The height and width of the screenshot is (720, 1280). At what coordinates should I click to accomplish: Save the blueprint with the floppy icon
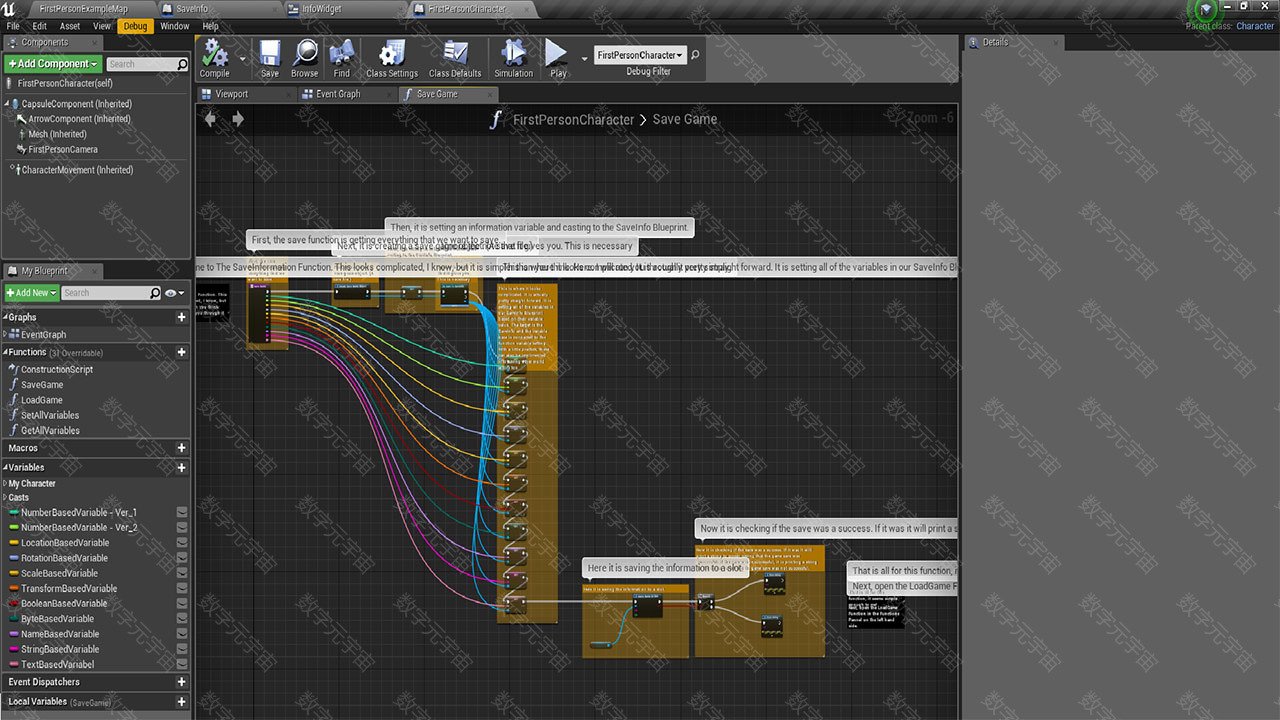point(269,58)
